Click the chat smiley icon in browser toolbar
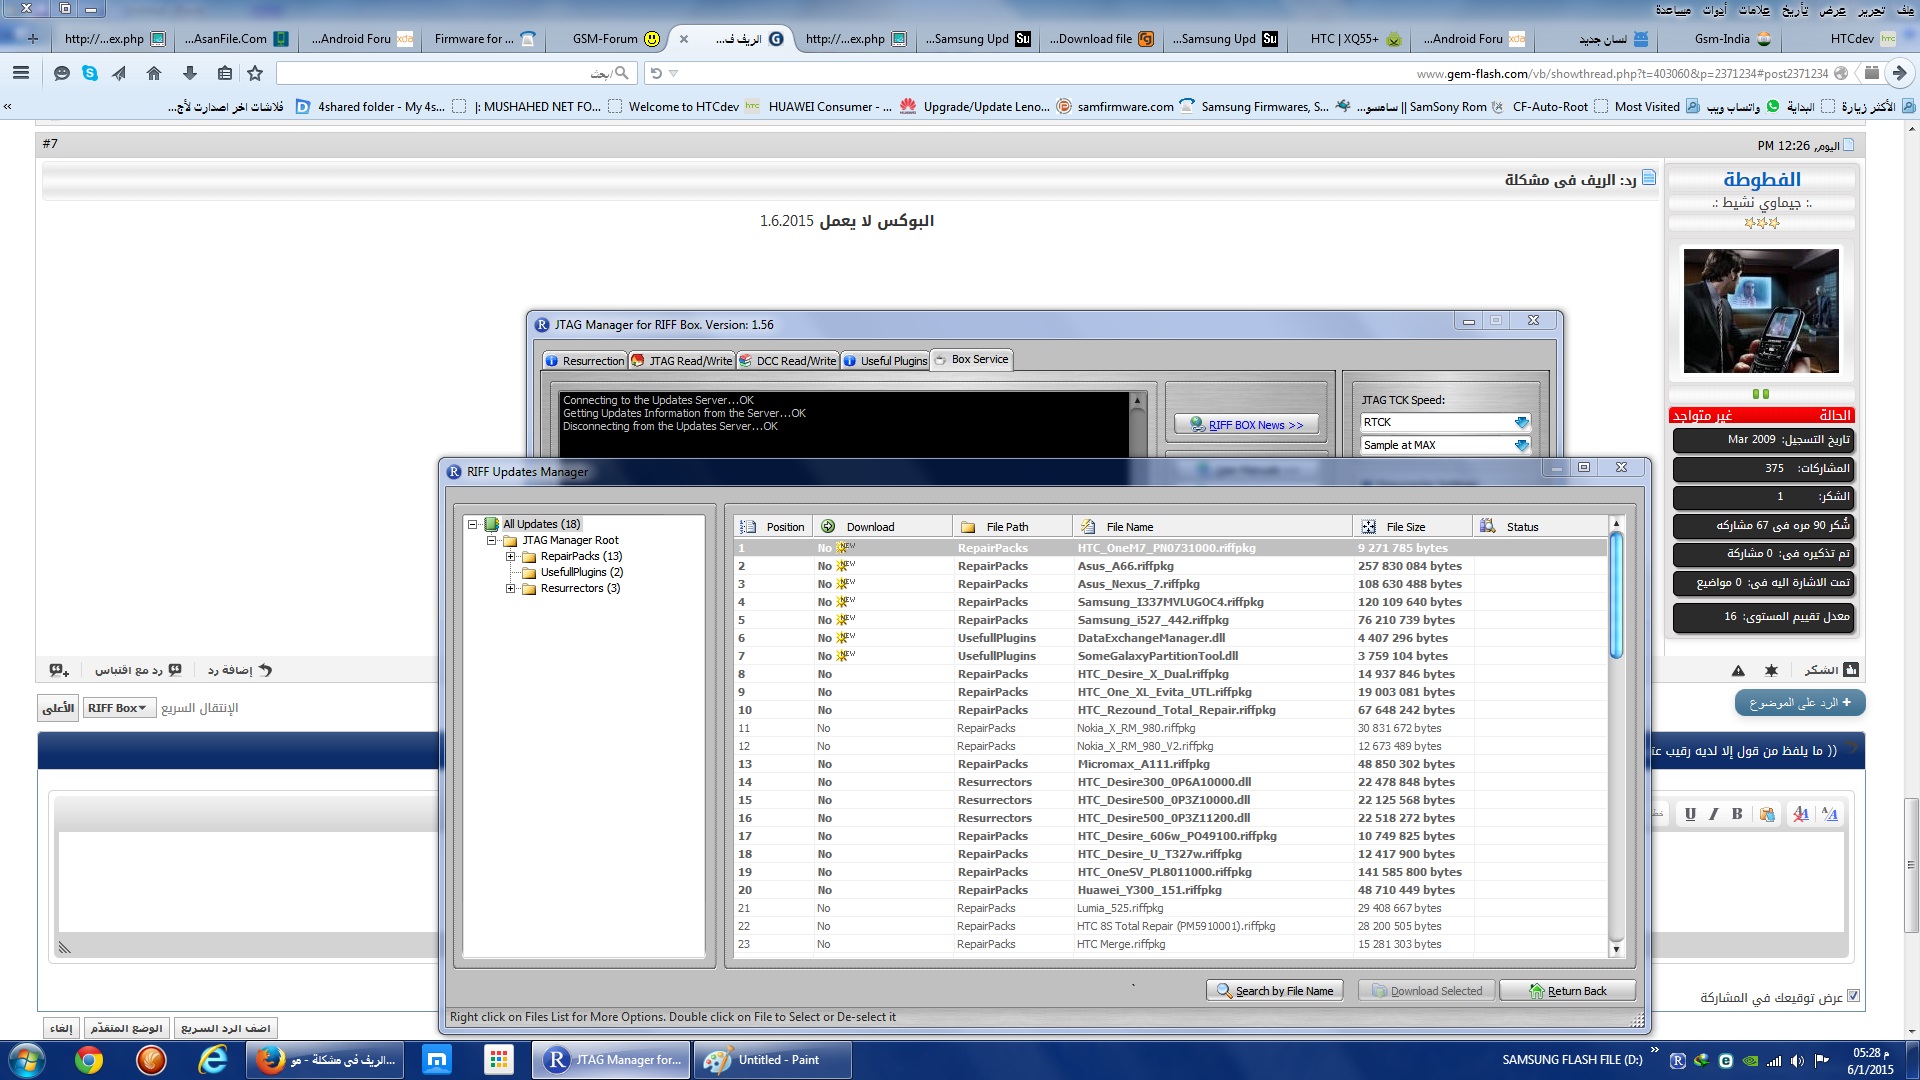Image resolution: width=1920 pixels, height=1080 pixels. tap(62, 73)
